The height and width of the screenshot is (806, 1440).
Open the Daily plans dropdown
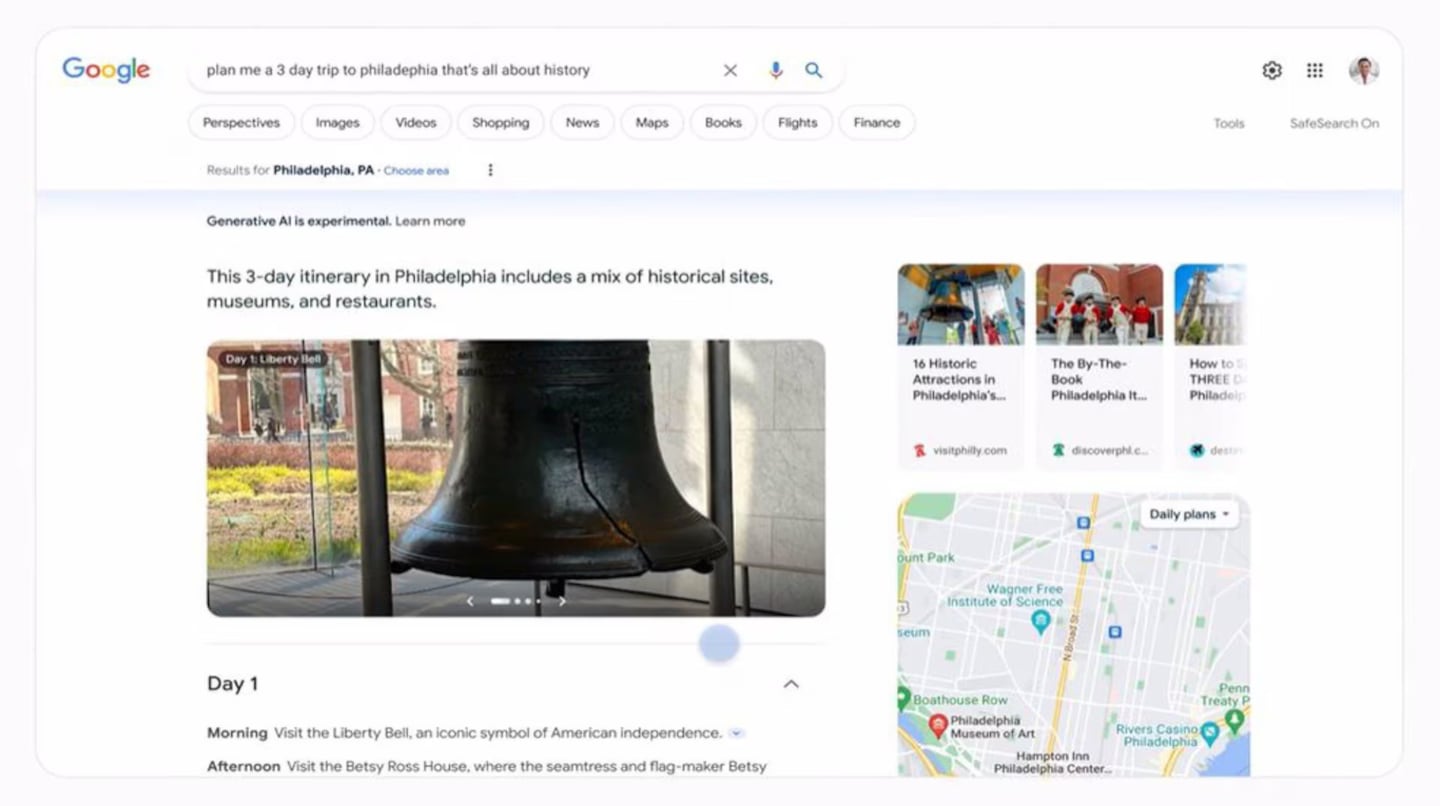pyautogui.click(x=1189, y=514)
